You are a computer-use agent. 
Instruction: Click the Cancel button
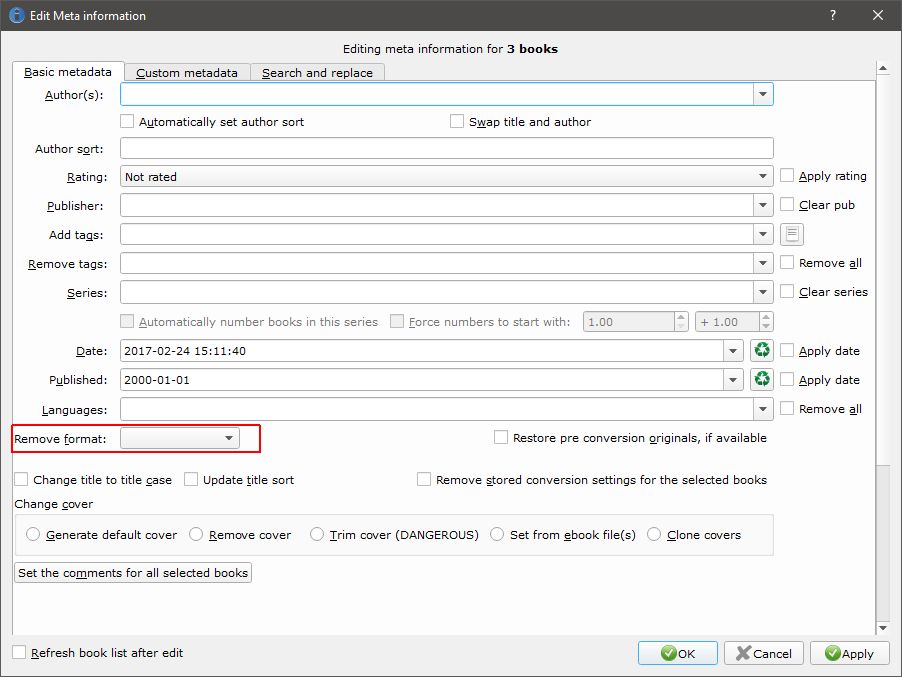[x=764, y=653]
